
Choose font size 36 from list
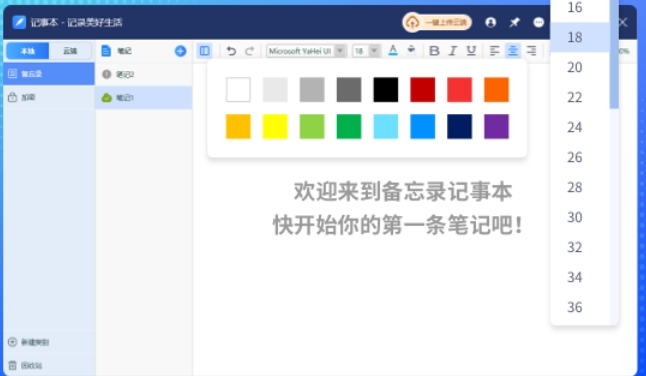point(580,307)
